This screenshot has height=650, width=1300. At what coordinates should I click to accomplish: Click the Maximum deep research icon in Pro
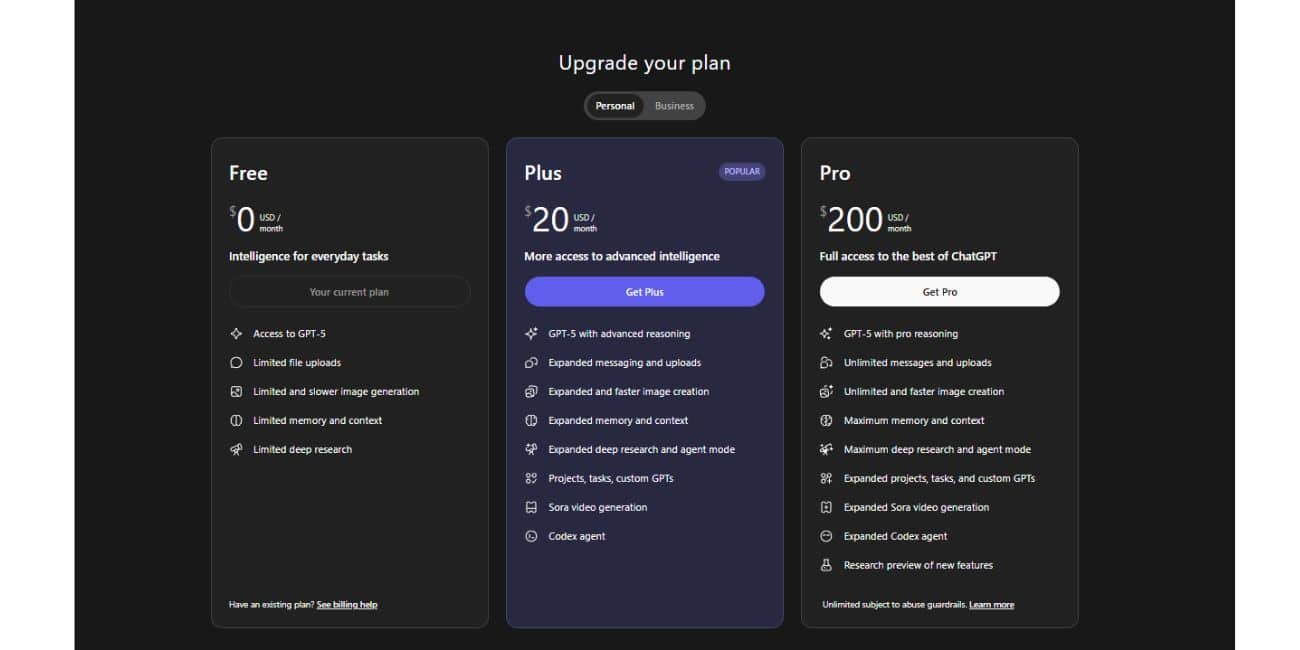click(x=826, y=450)
